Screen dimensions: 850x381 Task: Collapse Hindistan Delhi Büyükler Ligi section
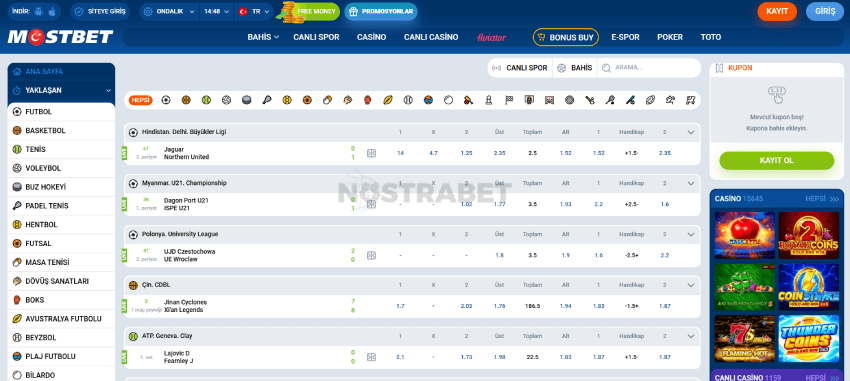[x=691, y=132]
